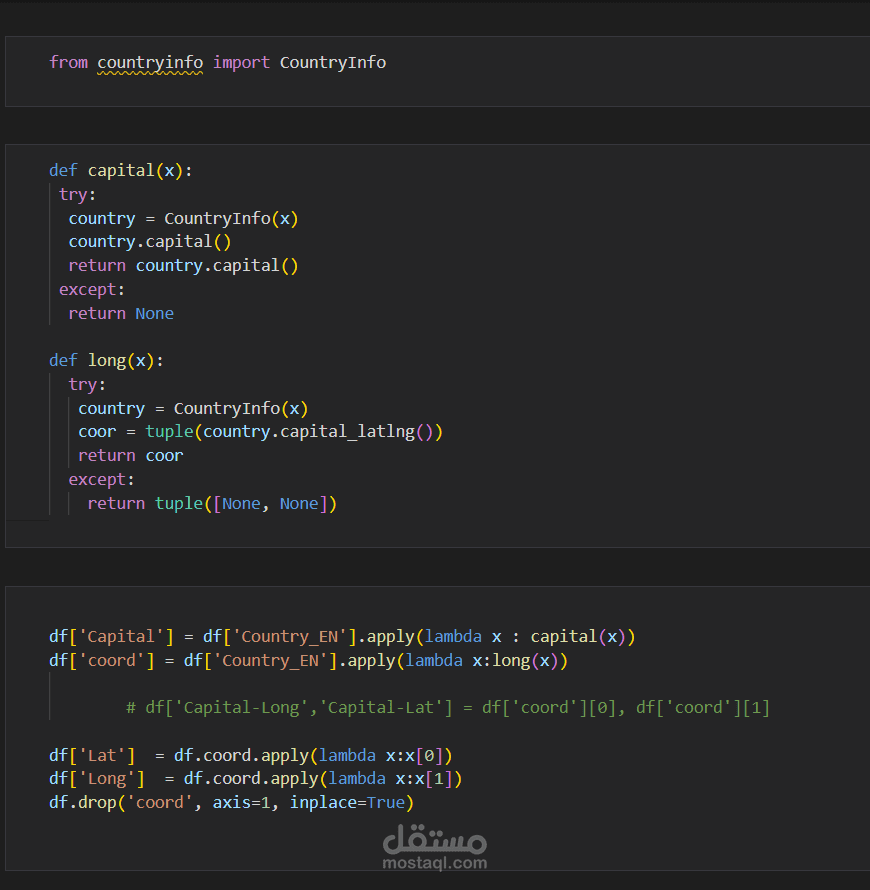Click 'return tuple([None, None])' line

[212, 503]
